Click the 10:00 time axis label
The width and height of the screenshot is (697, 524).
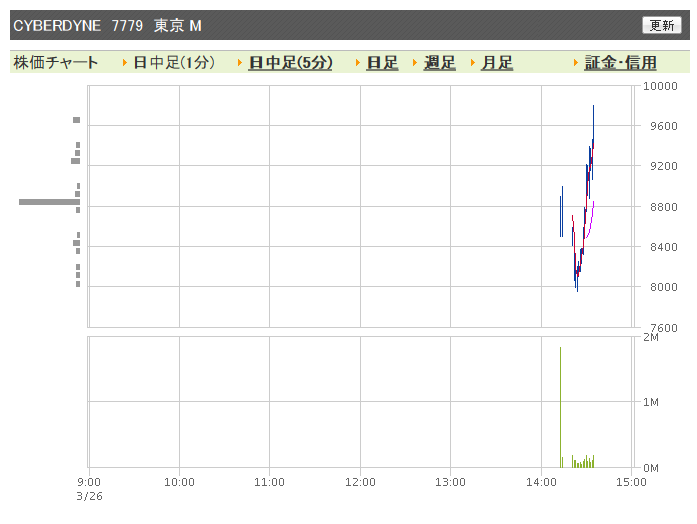(179, 482)
